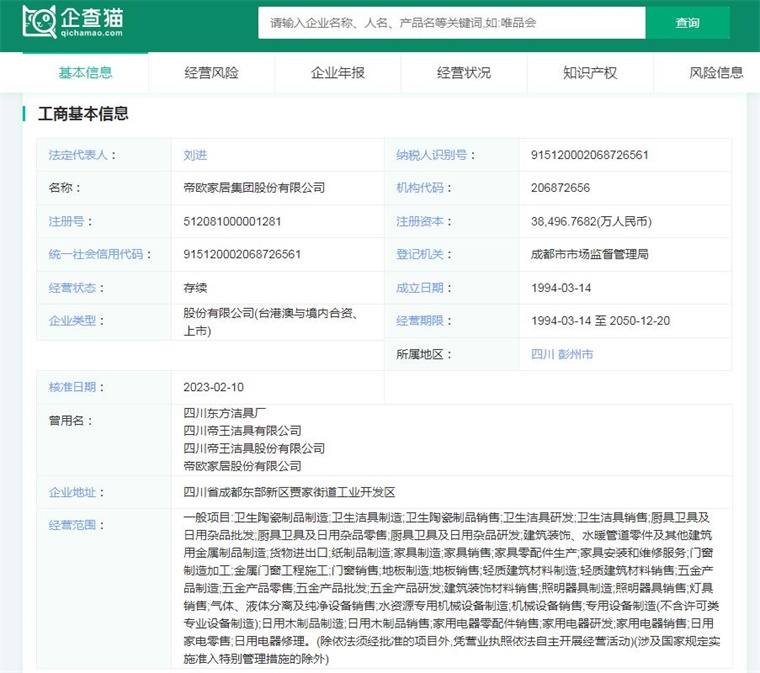Click the taxpayer ID number 915120002068726561
Image resolution: width=760 pixels, height=673 pixels.
point(590,155)
